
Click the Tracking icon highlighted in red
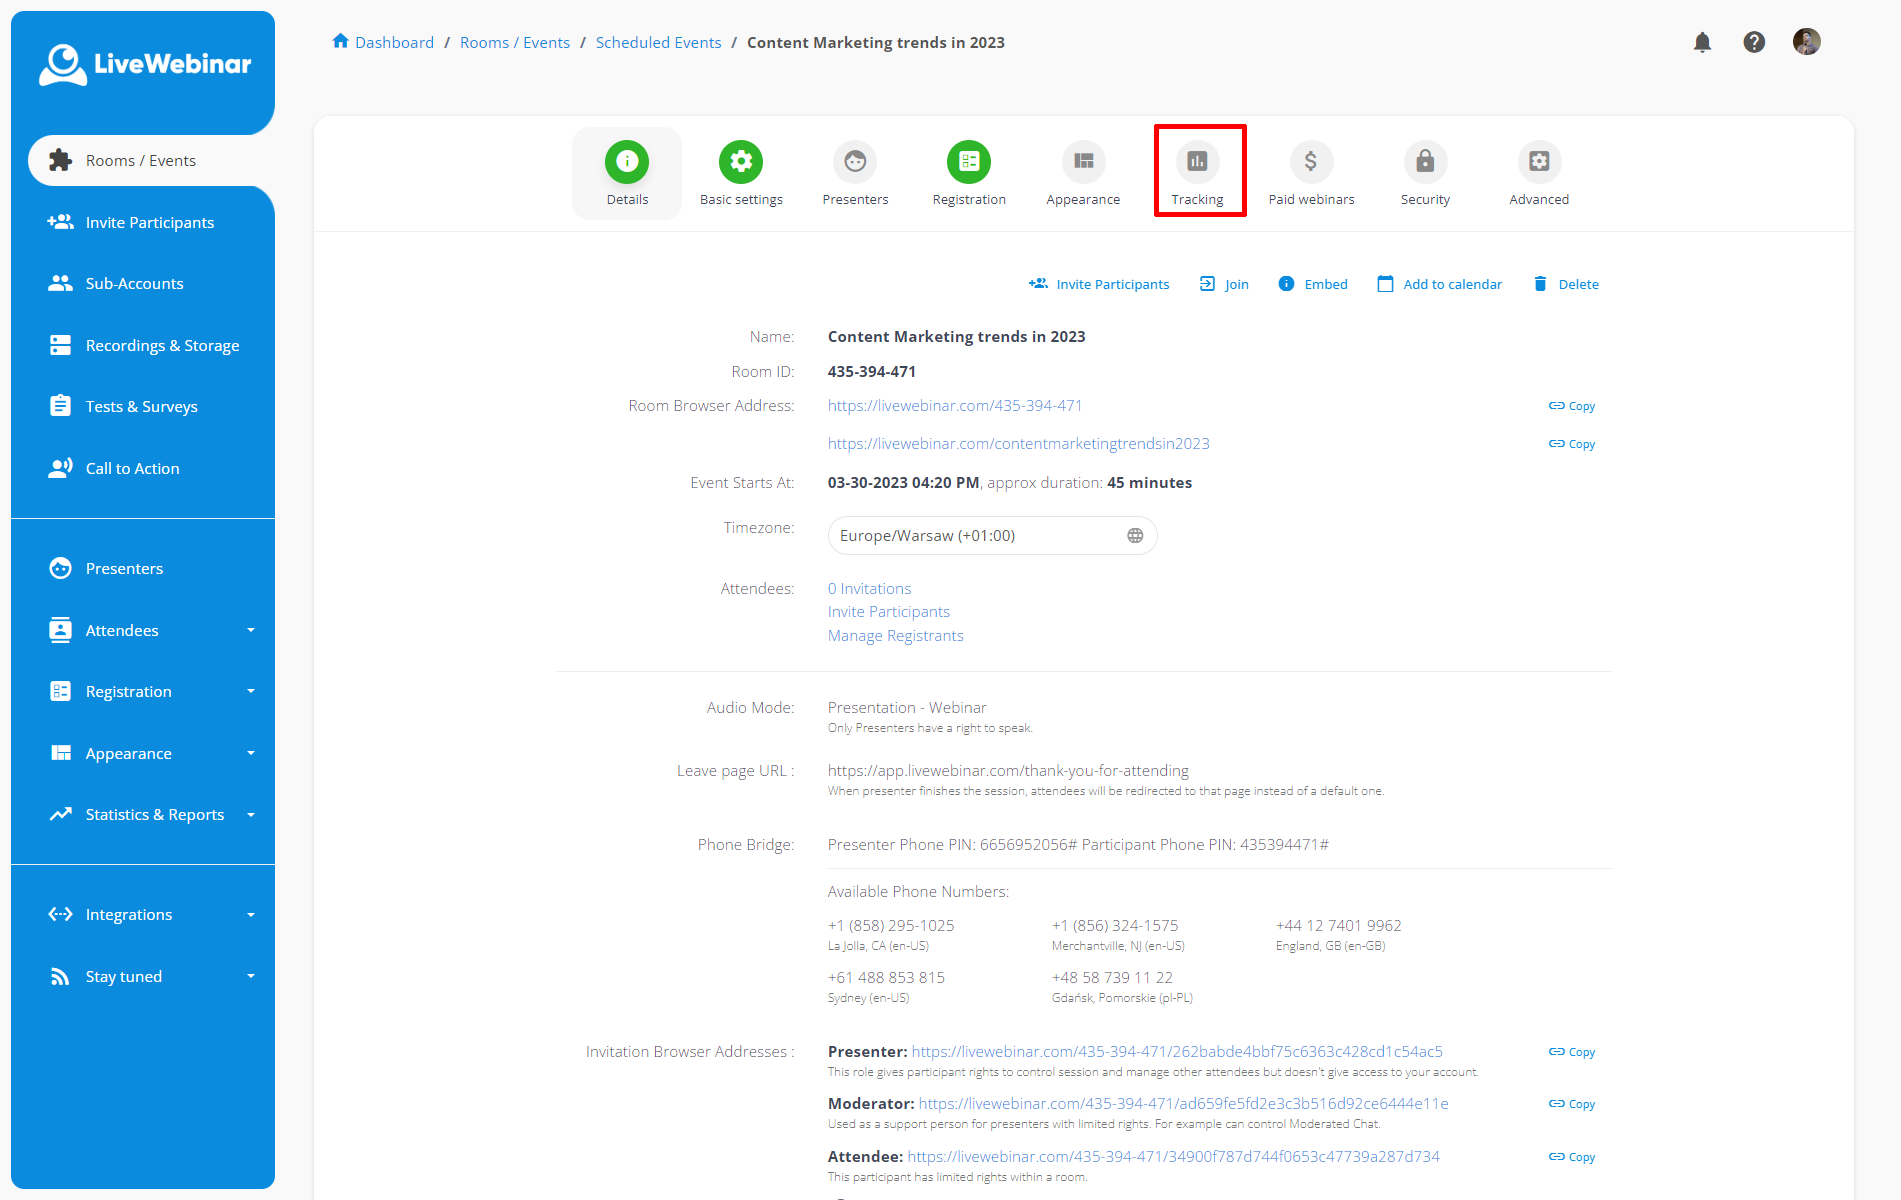(x=1198, y=161)
